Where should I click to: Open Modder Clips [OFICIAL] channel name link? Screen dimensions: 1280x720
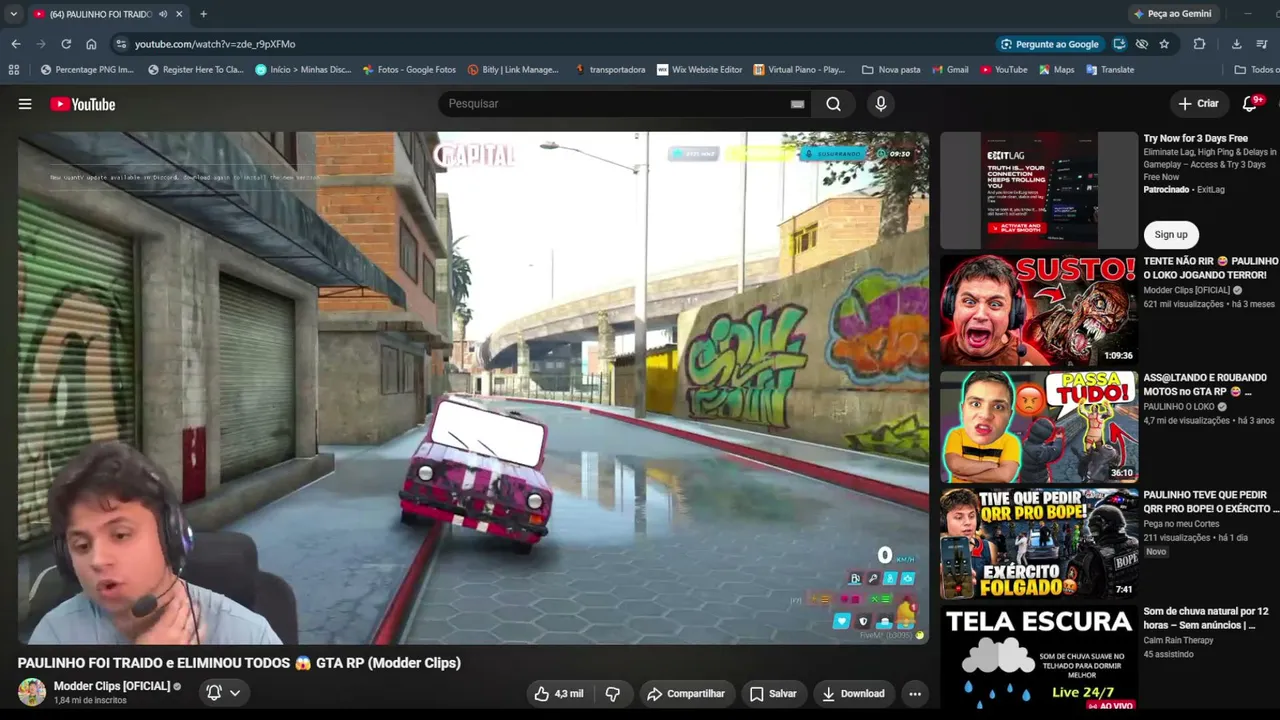click(112, 686)
